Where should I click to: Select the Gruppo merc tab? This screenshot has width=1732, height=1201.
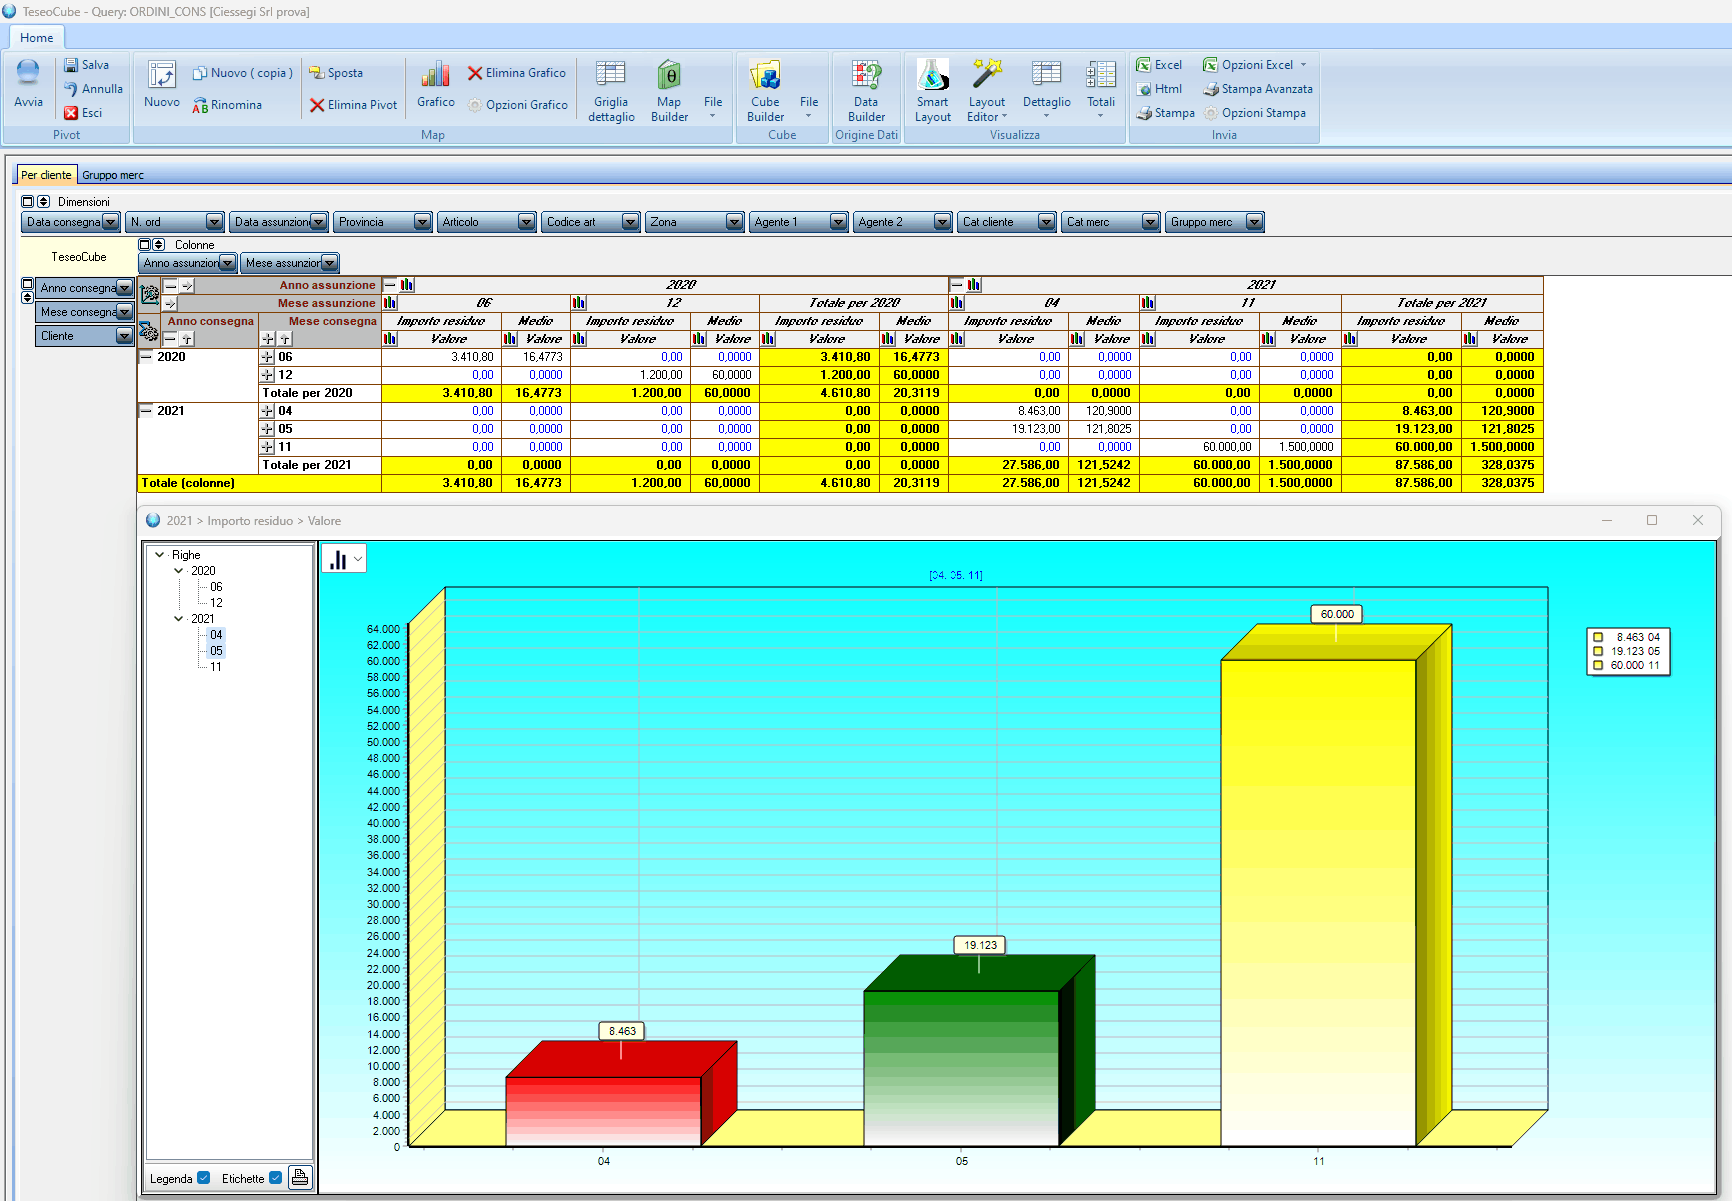click(x=113, y=175)
